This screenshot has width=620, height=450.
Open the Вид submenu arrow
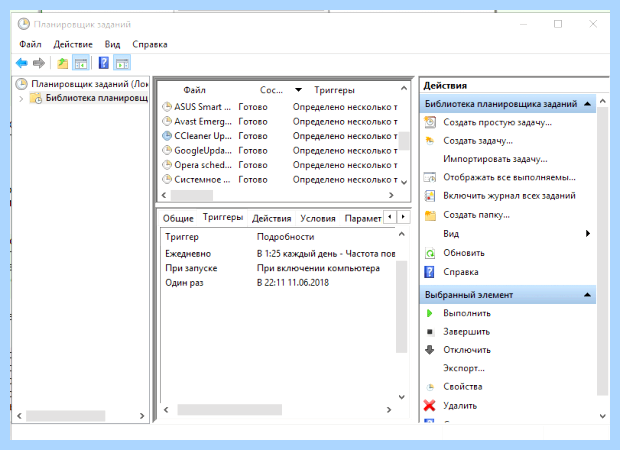pos(588,234)
